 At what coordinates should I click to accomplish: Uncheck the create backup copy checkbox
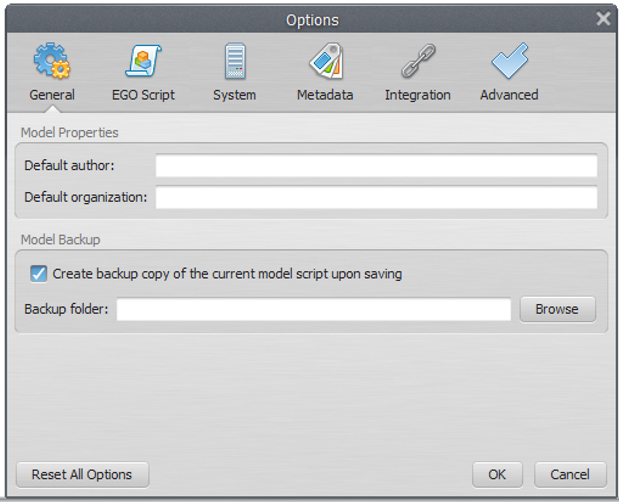(39, 273)
